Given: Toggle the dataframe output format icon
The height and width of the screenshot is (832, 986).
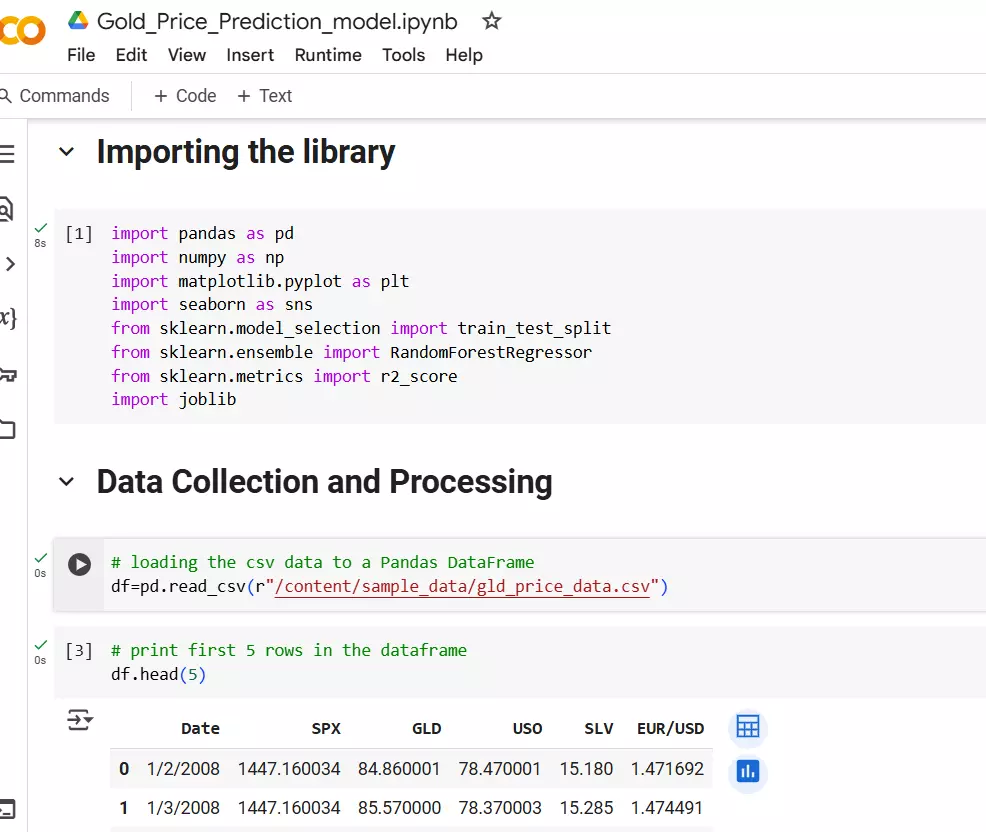Looking at the screenshot, I should click(x=80, y=720).
